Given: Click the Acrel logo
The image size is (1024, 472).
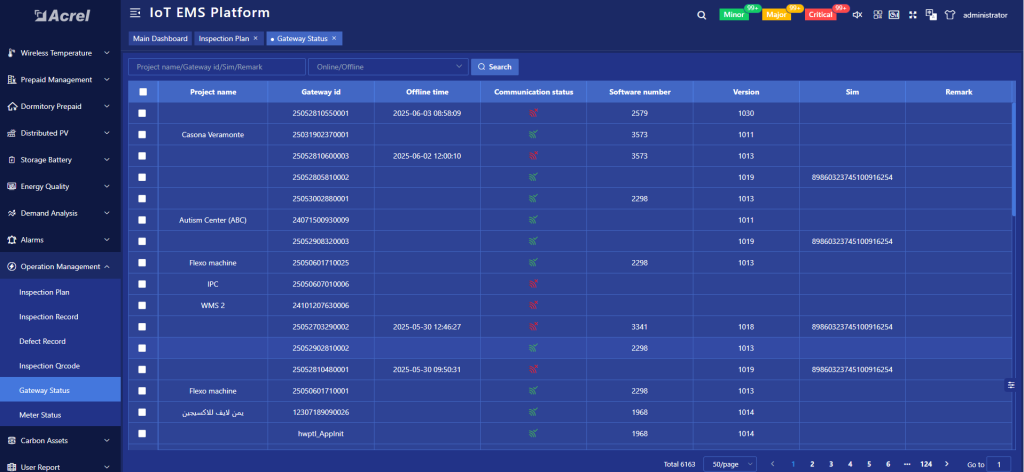Looking at the screenshot, I should click(x=62, y=15).
